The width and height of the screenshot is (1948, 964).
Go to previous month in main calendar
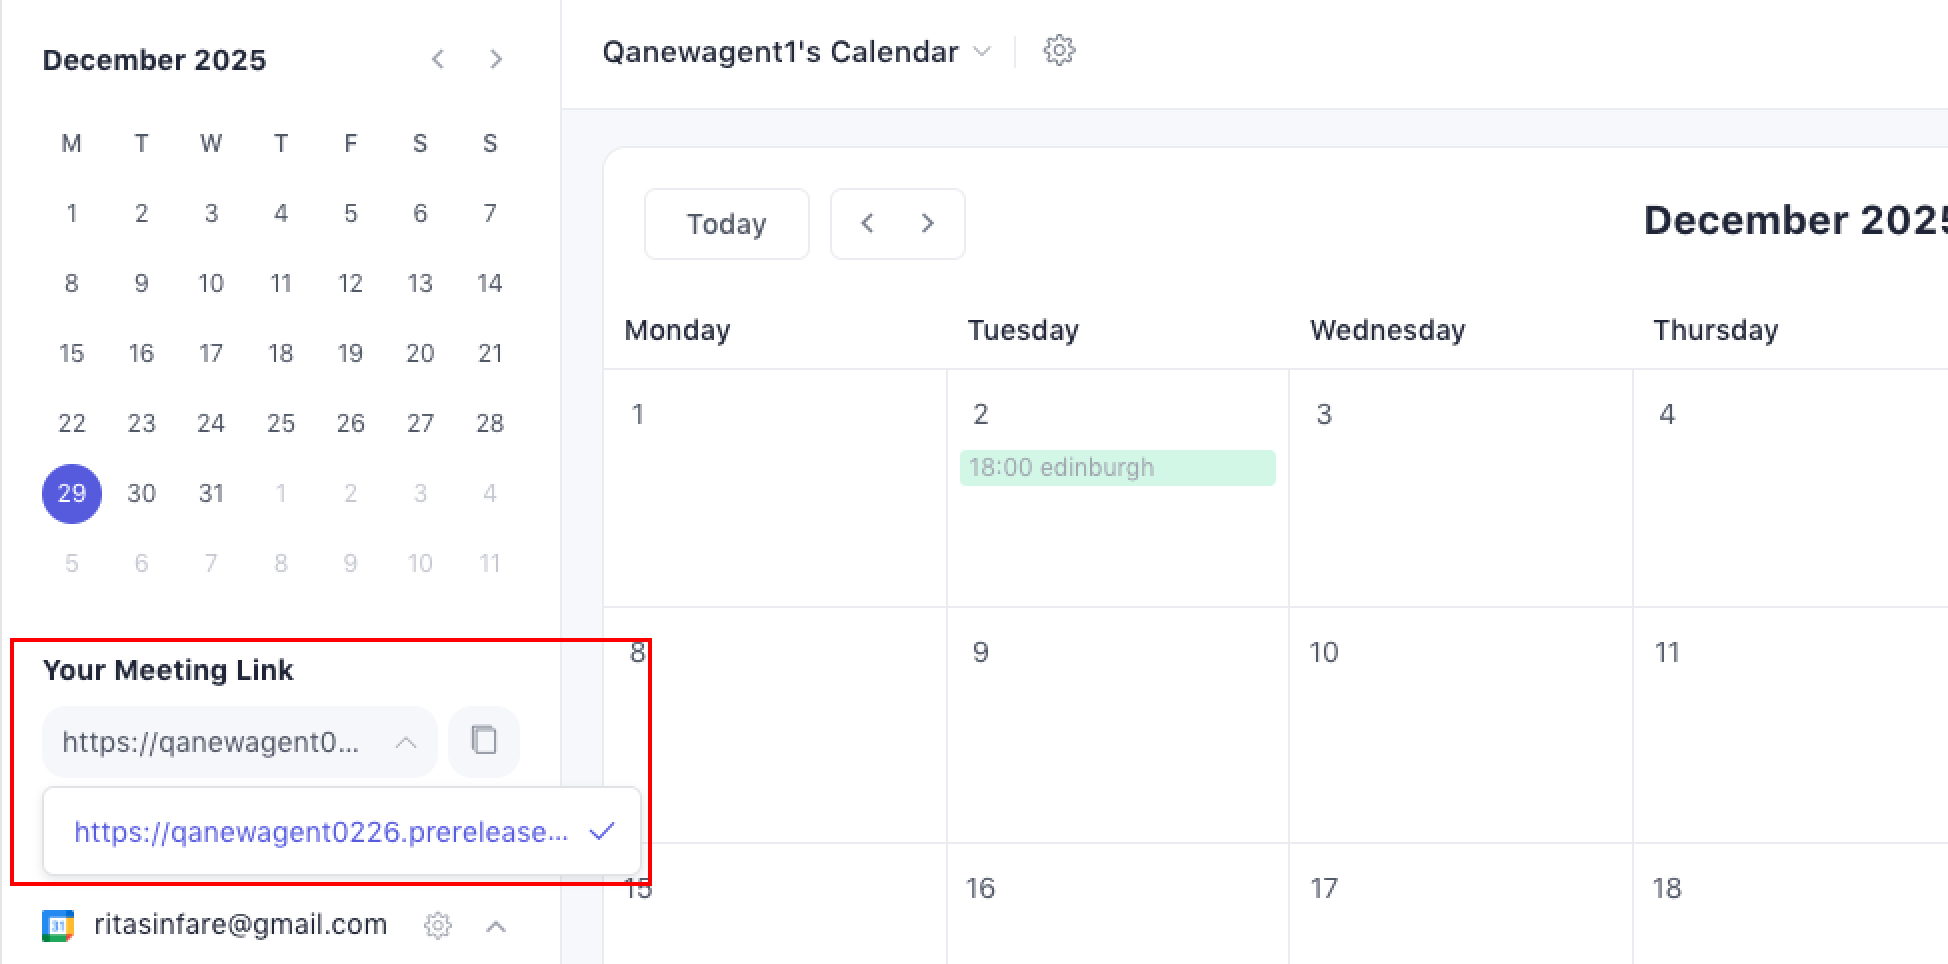(x=867, y=224)
